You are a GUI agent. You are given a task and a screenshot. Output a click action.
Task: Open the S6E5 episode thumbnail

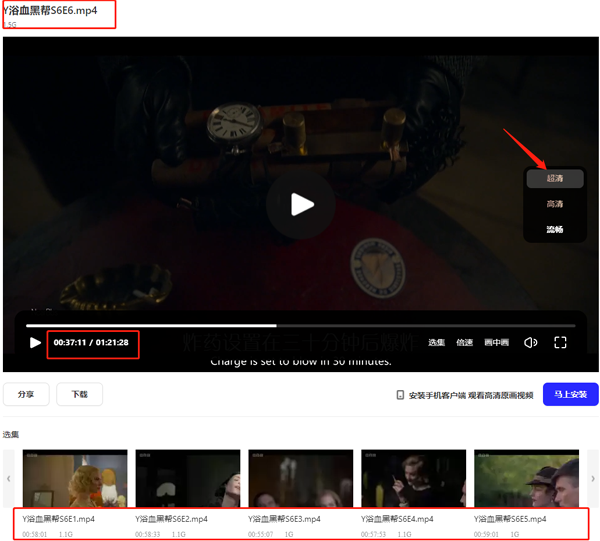pyautogui.click(x=527, y=478)
